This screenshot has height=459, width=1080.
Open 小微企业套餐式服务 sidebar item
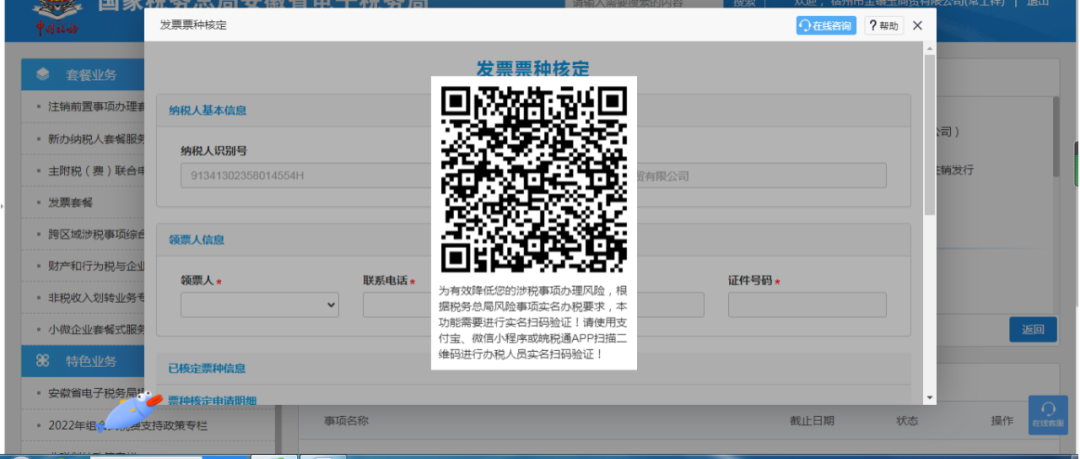pyautogui.click(x=96, y=329)
